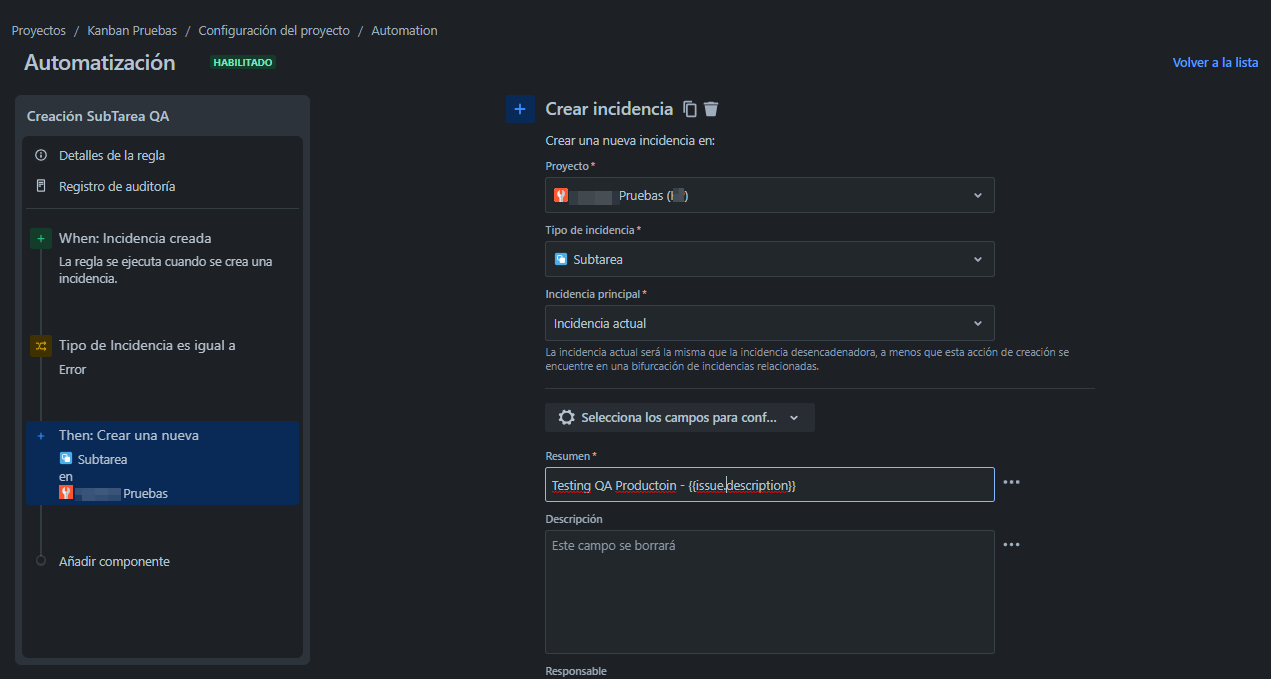The height and width of the screenshot is (679, 1271).
Task: Select Then: Crear una nueva step
Action: click(x=163, y=463)
